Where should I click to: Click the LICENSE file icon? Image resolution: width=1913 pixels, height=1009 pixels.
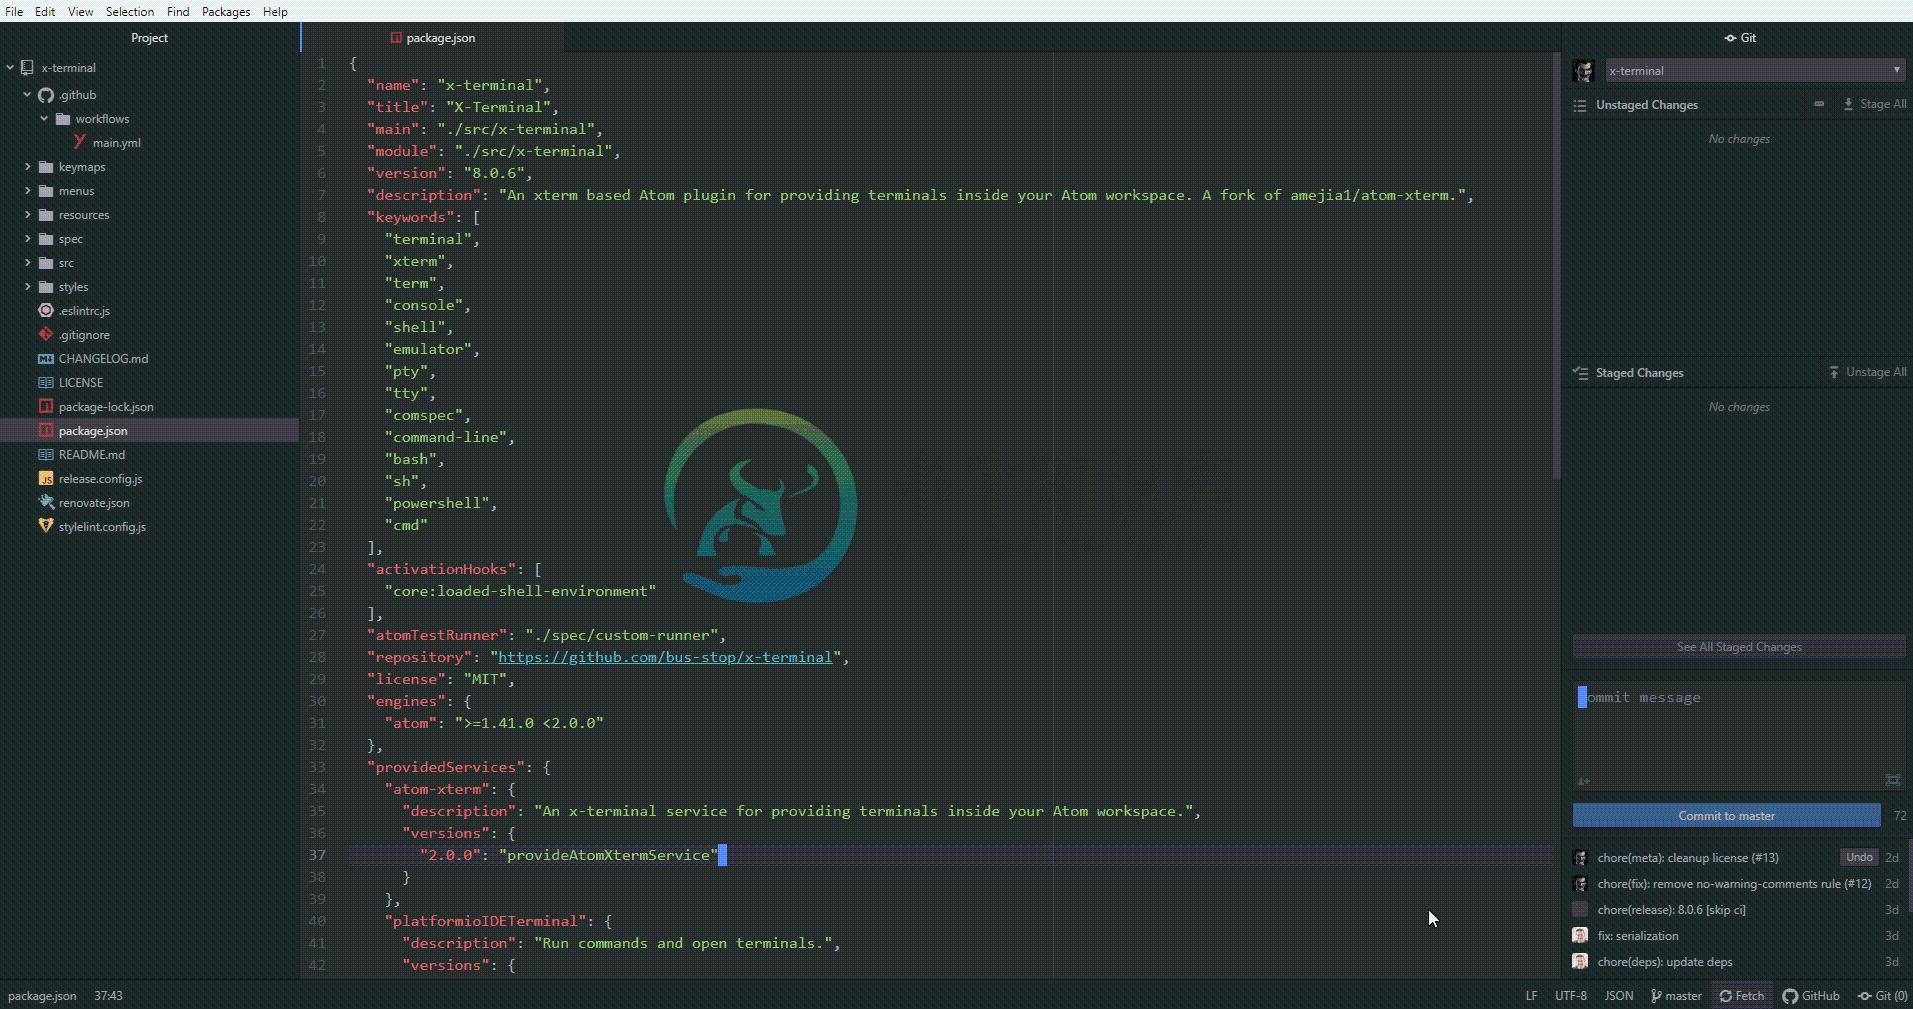click(46, 383)
